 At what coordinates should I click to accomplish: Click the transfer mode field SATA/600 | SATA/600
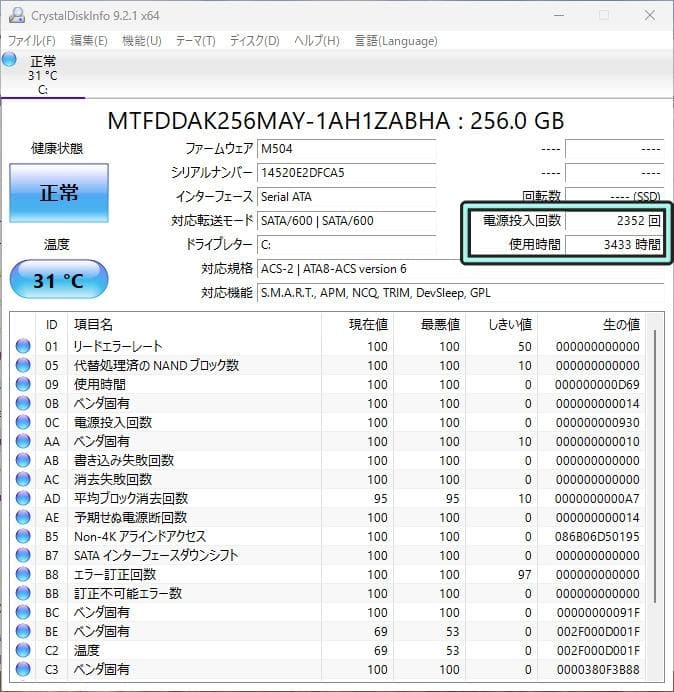point(346,221)
